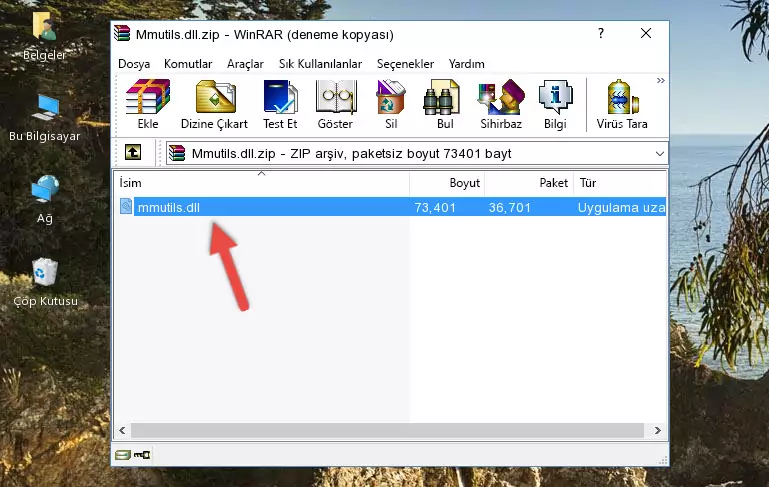Image resolution: width=769 pixels, height=487 pixels.
Task: Select Bu Bilgisayar desktop icon
Action: pyautogui.click(x=45, y=118)
